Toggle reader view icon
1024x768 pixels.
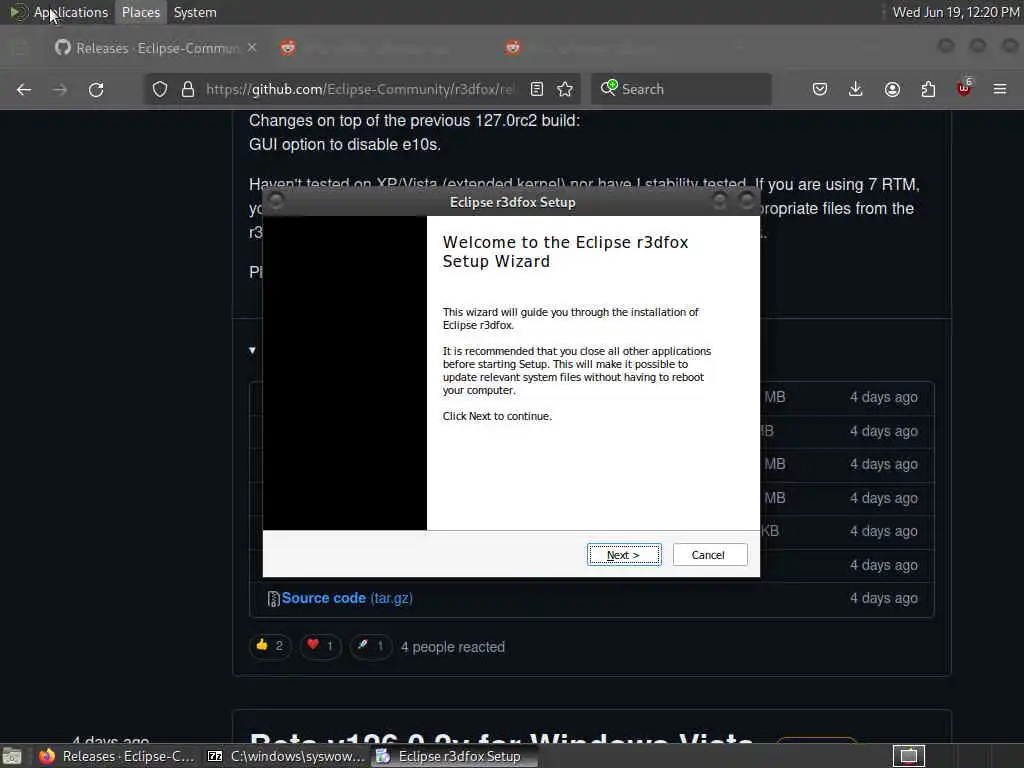(537, 89)
